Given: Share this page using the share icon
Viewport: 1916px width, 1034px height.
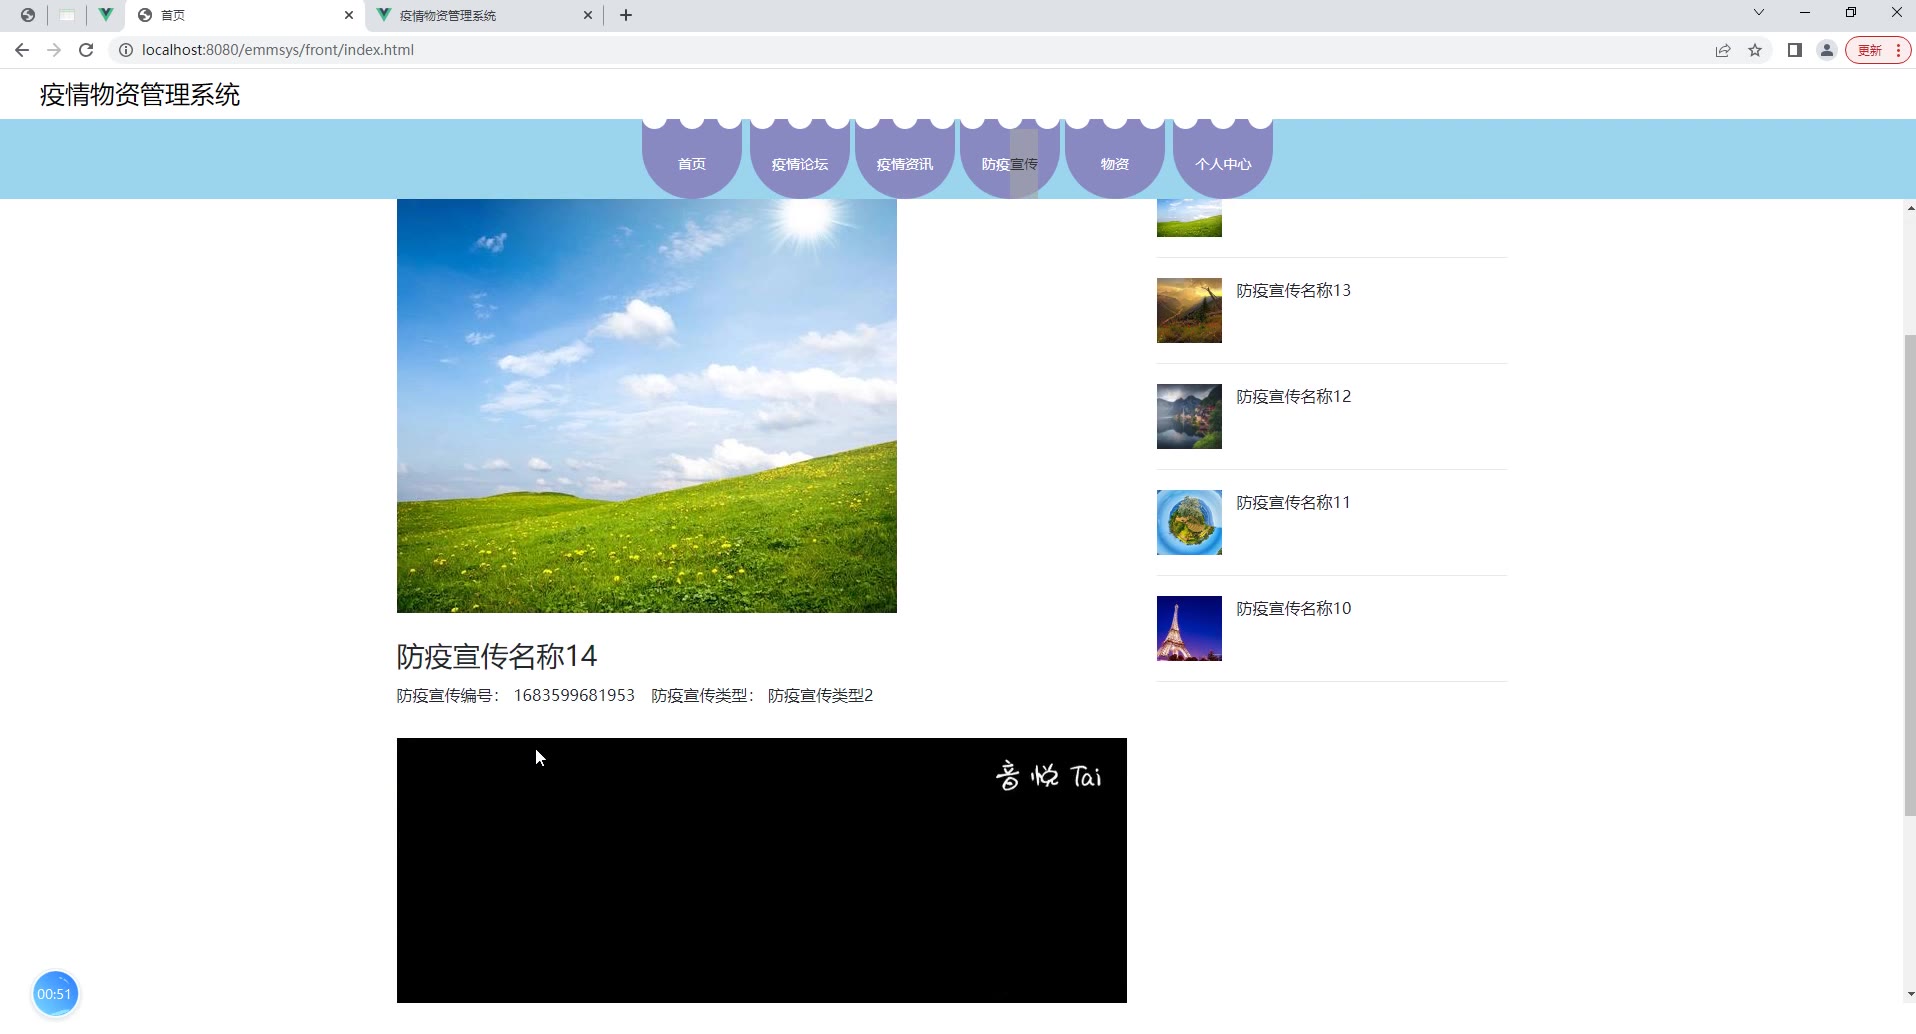Looking at the screenshot, I should pyautogui.click(x=1723, y=50).
